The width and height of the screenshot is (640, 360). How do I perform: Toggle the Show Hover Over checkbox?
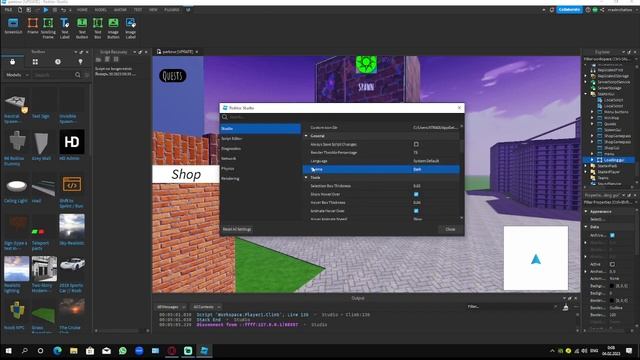pyautogui.click(x=416, y=194)
